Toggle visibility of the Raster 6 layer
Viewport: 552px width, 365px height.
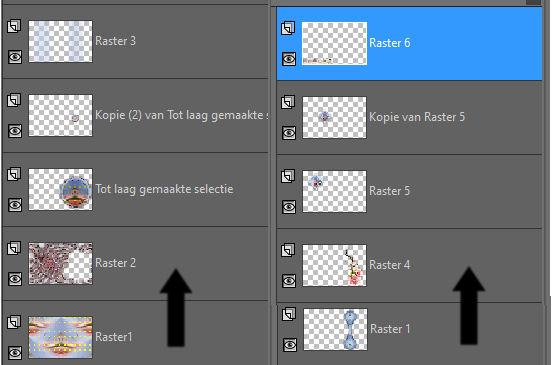click(289, 59)
